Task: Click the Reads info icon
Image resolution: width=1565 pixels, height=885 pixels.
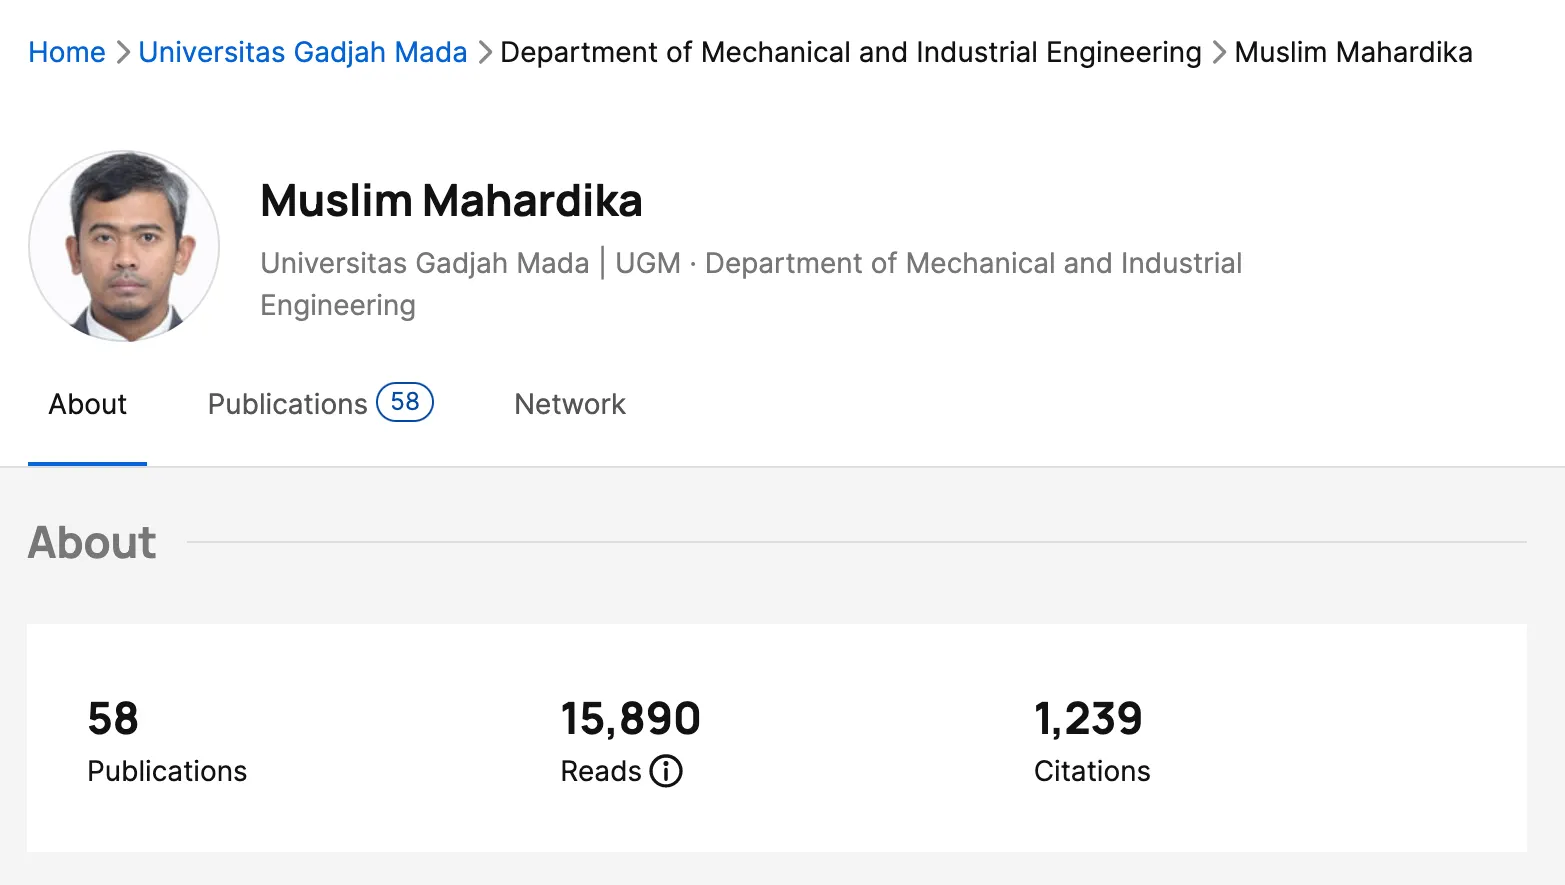Action: 666,771
